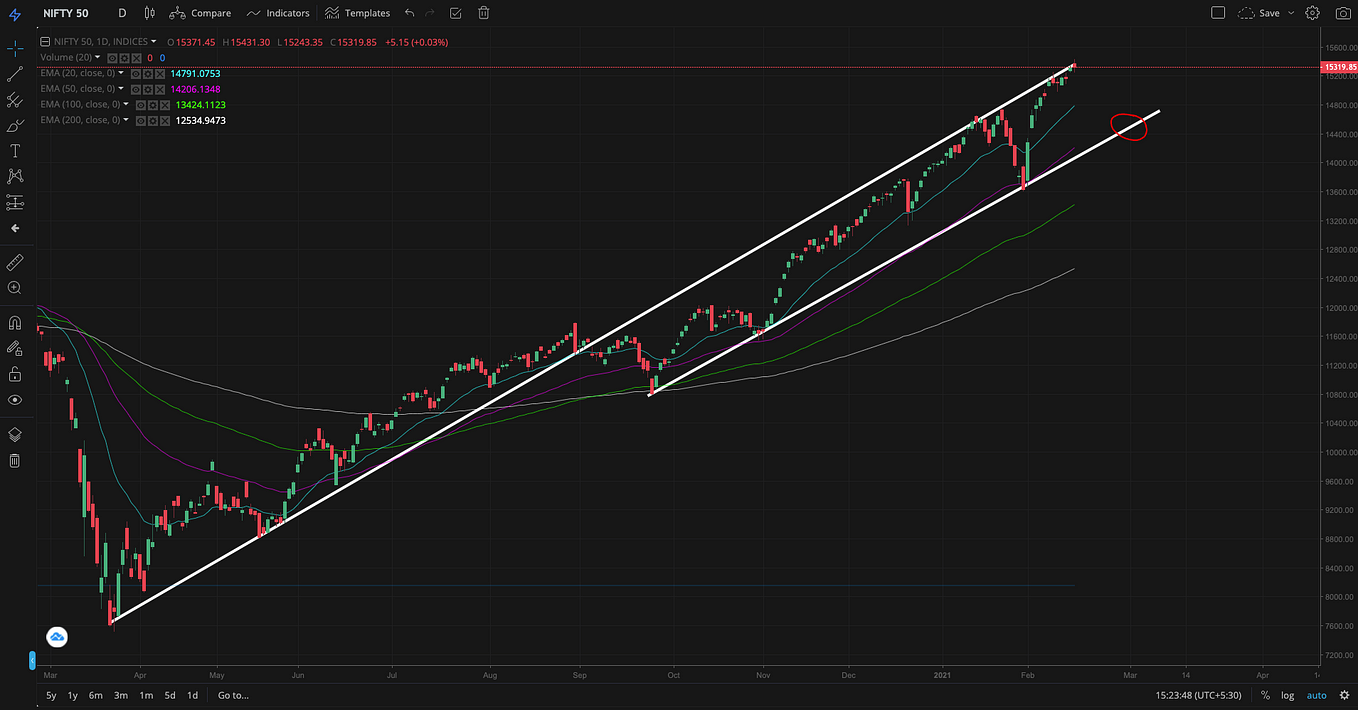
Task: Open the Indicators list
Action: pyautogui.click(x=277, y=13)
